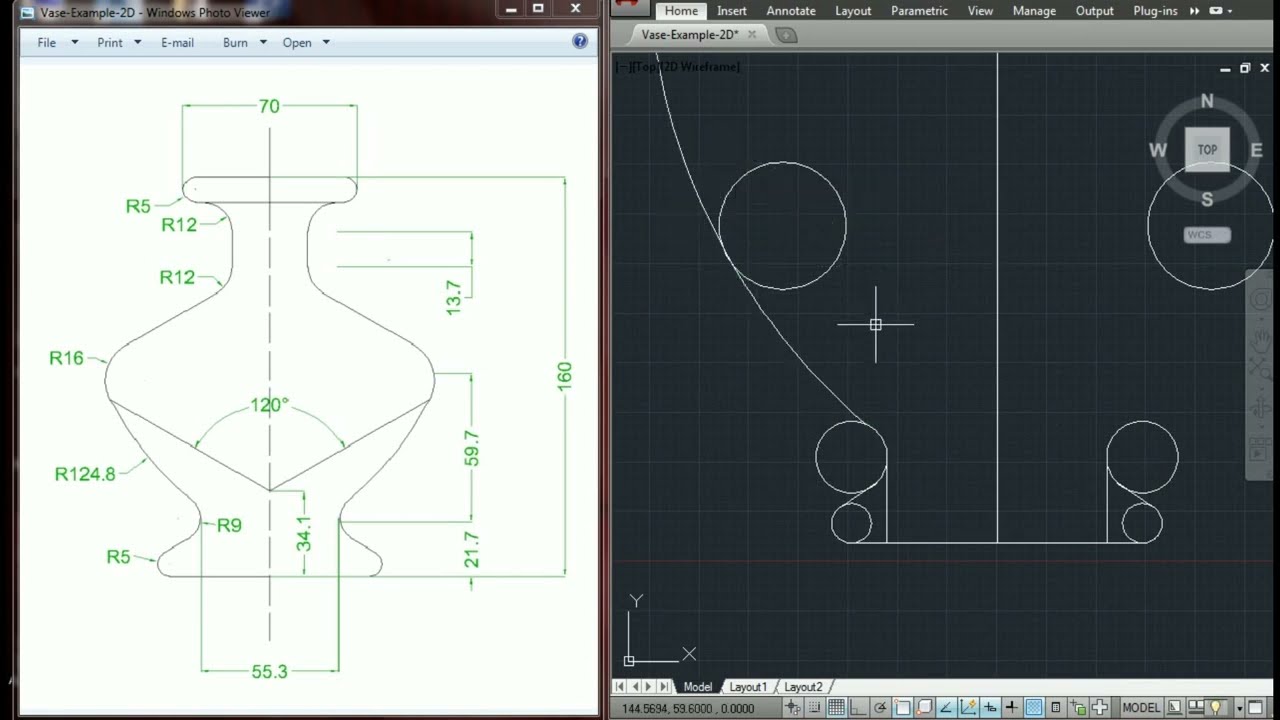Click the 2D Wireframe visual style control
1280x720 pixels.
[x=702, y=67]
